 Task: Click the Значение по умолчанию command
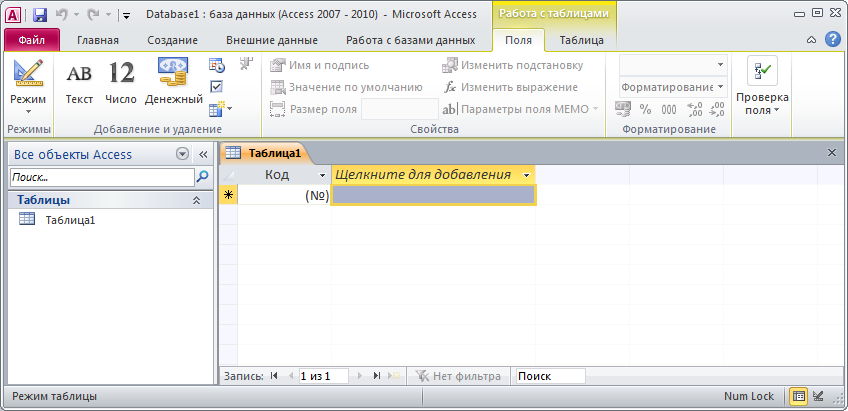pyautogui.click(x=346, y=87)
